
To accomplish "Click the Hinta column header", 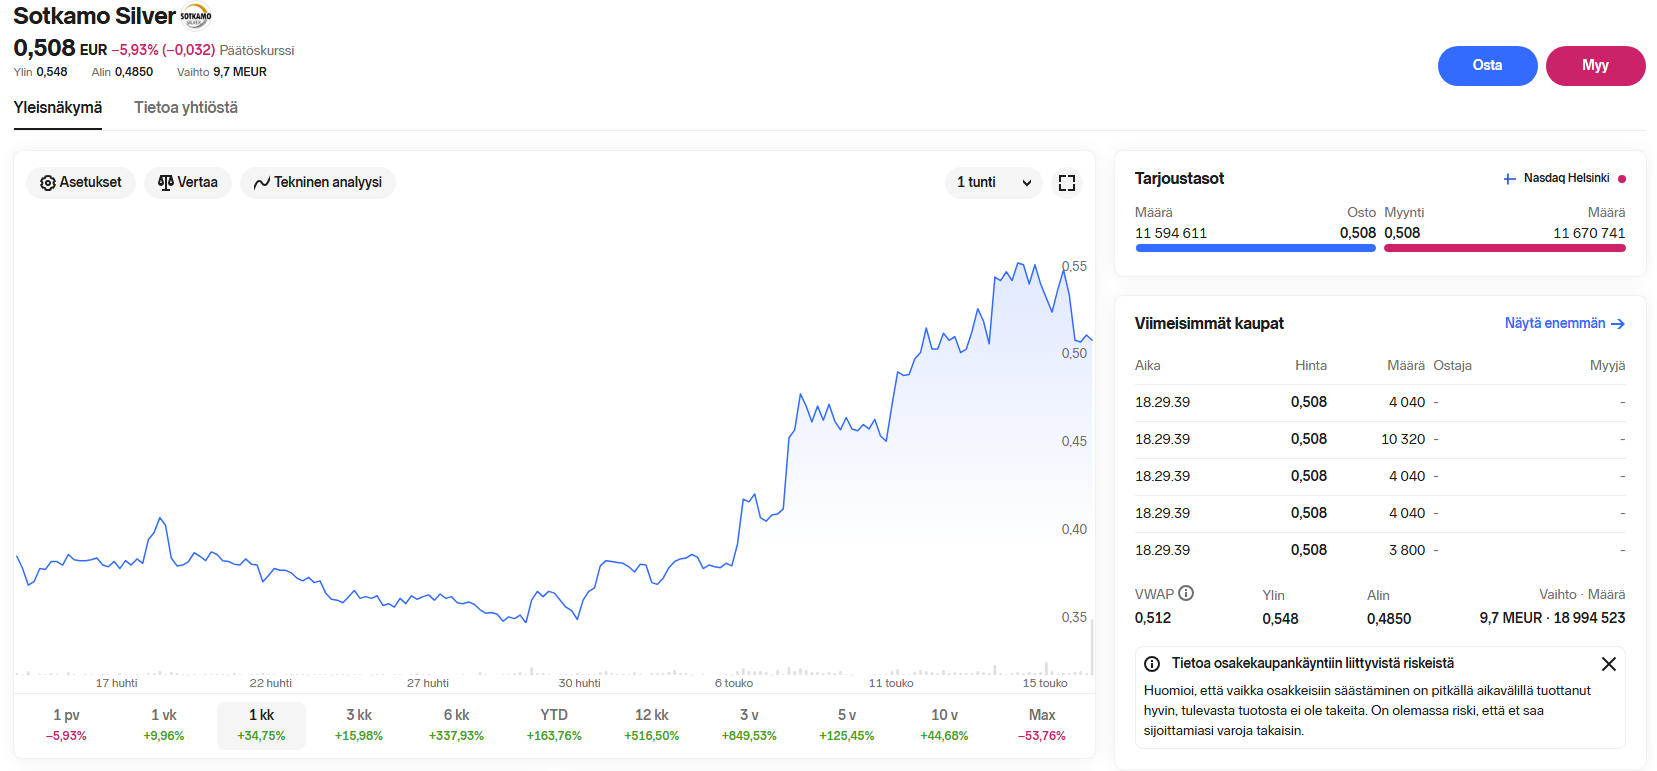I will (x=1311, y=365).
